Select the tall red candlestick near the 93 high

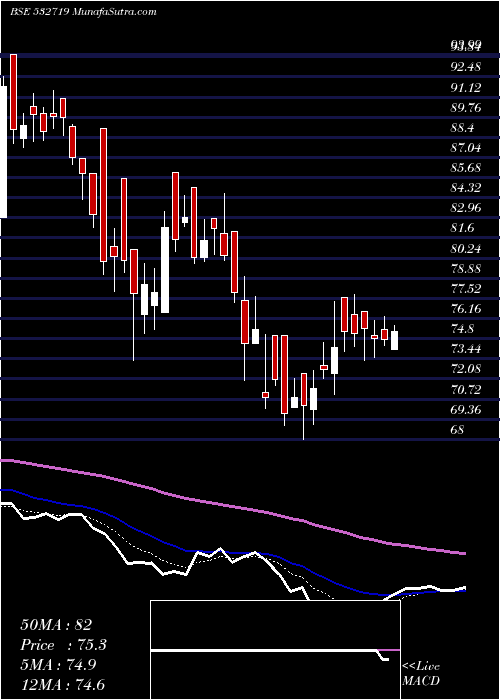(x=13, y=92)
